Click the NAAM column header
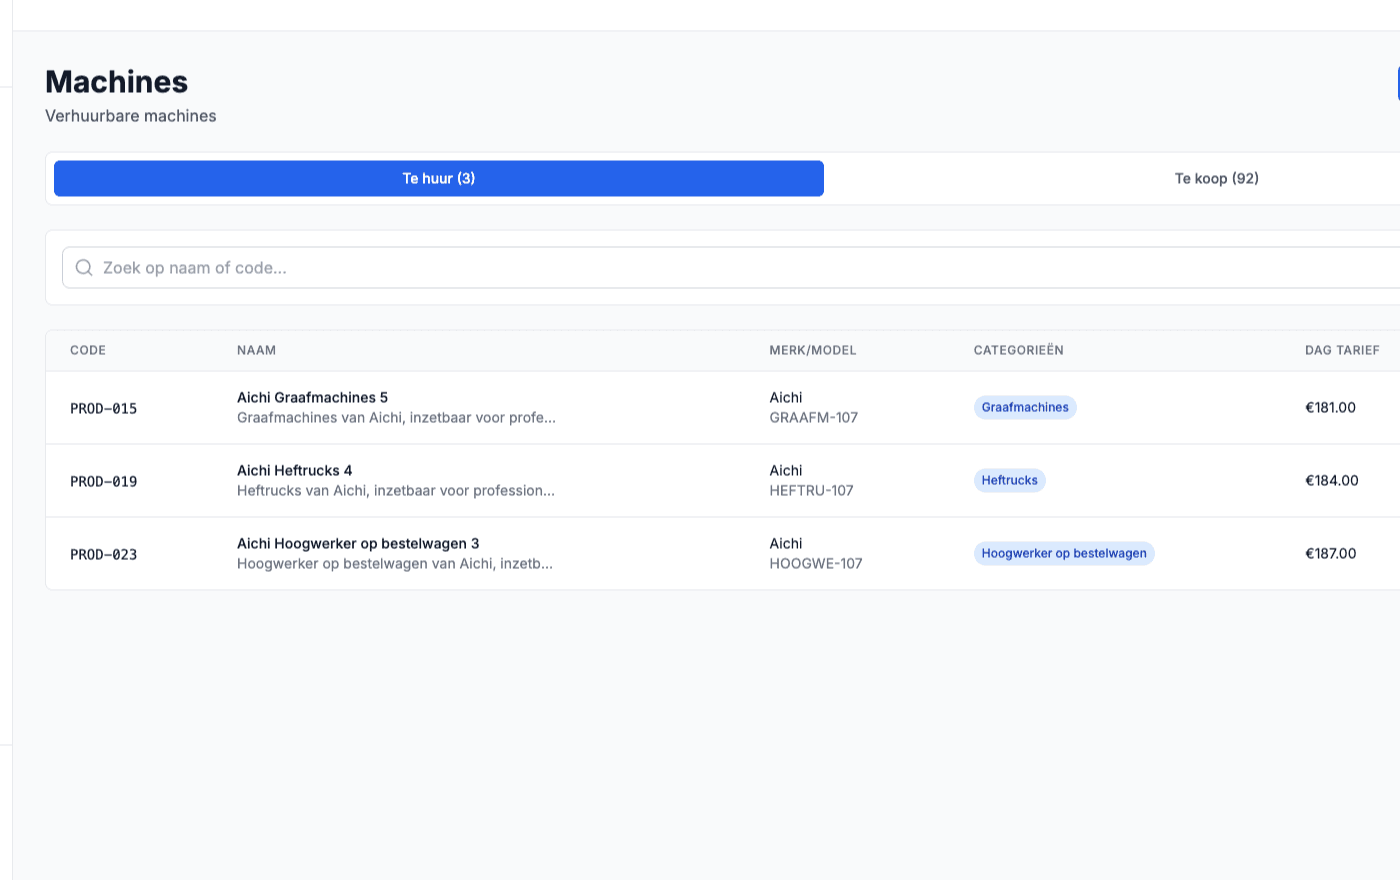The height and width of the screenshot is (880, 1400). [x=256, y=350]
